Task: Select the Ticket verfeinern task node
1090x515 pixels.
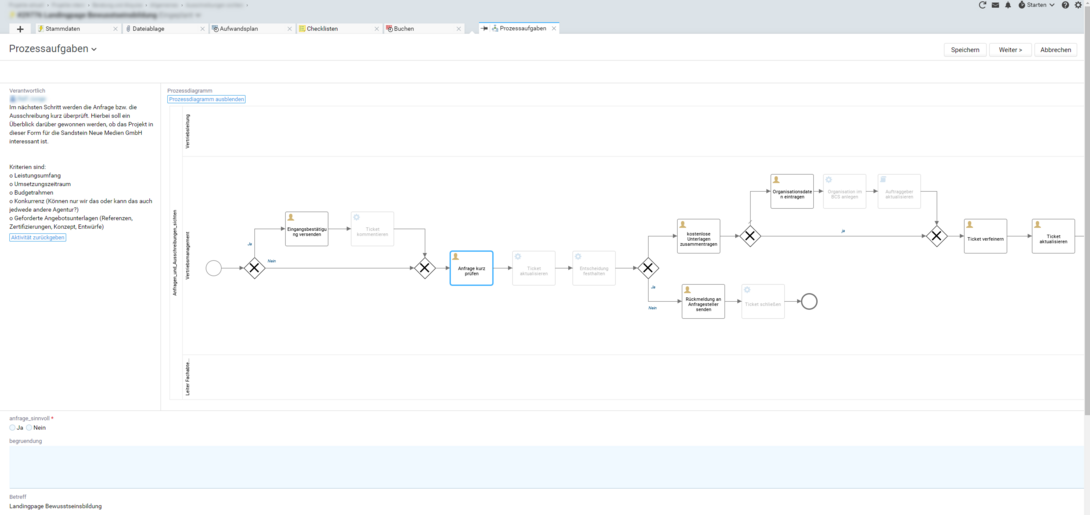Action: tap(985, 236)
